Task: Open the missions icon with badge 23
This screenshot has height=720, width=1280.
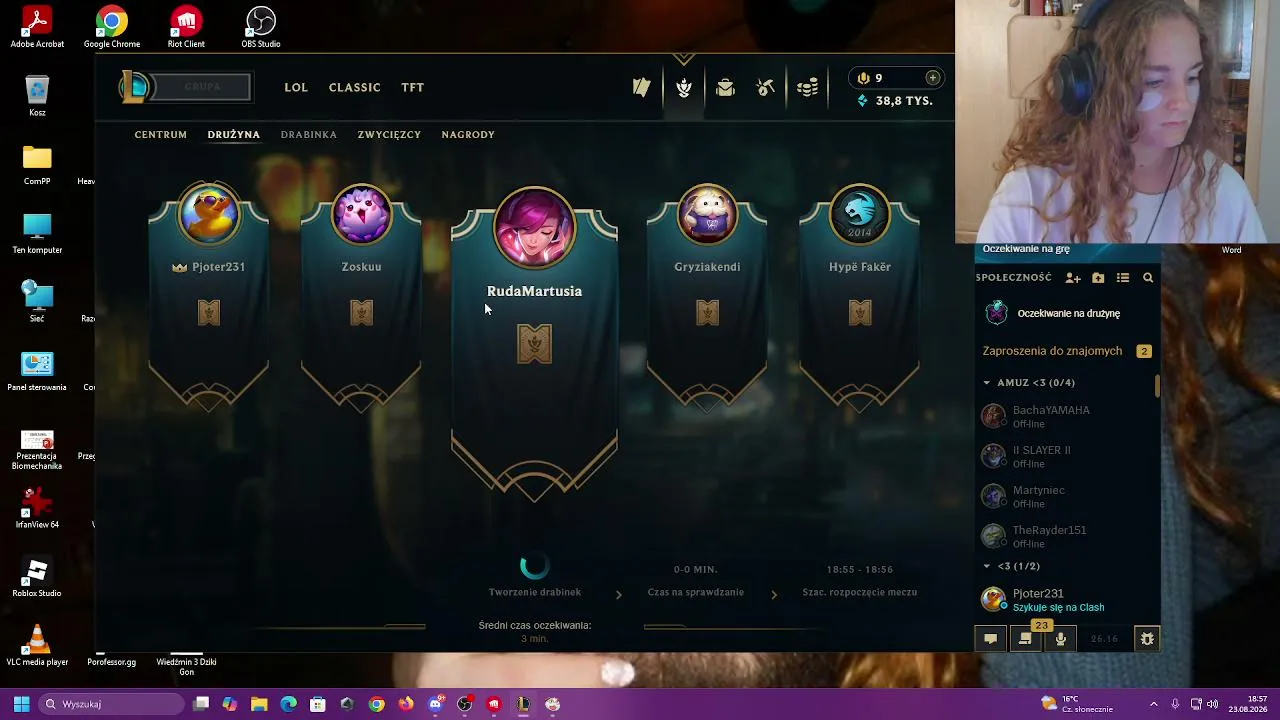Action: [x=1025, y=639]
